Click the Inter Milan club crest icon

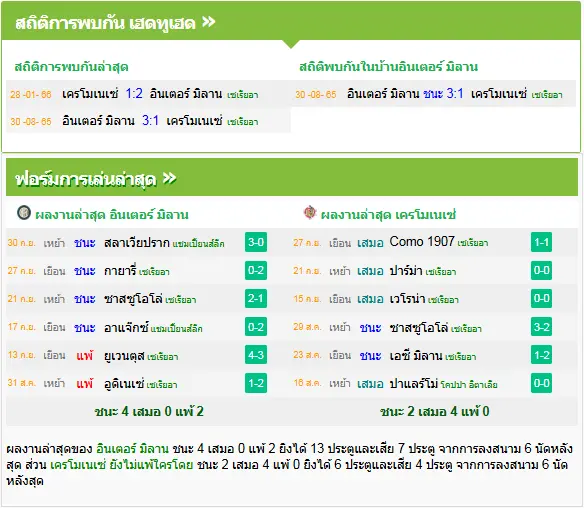click(24, 212)
